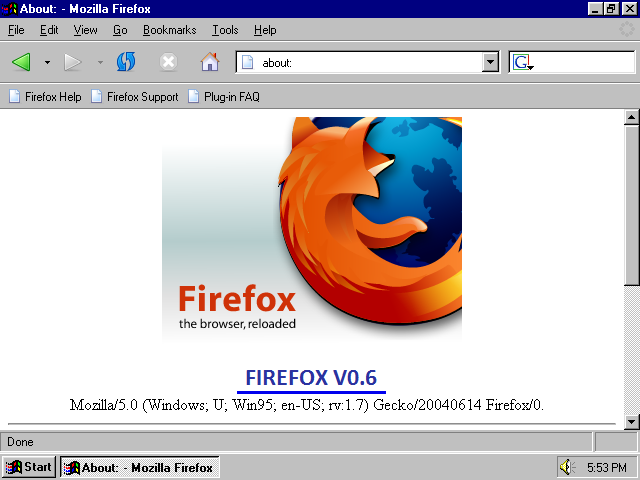This screenshot has width=640, height=480.
Task: Open the Bookmarks menu
Action: (x=169, y=30)
